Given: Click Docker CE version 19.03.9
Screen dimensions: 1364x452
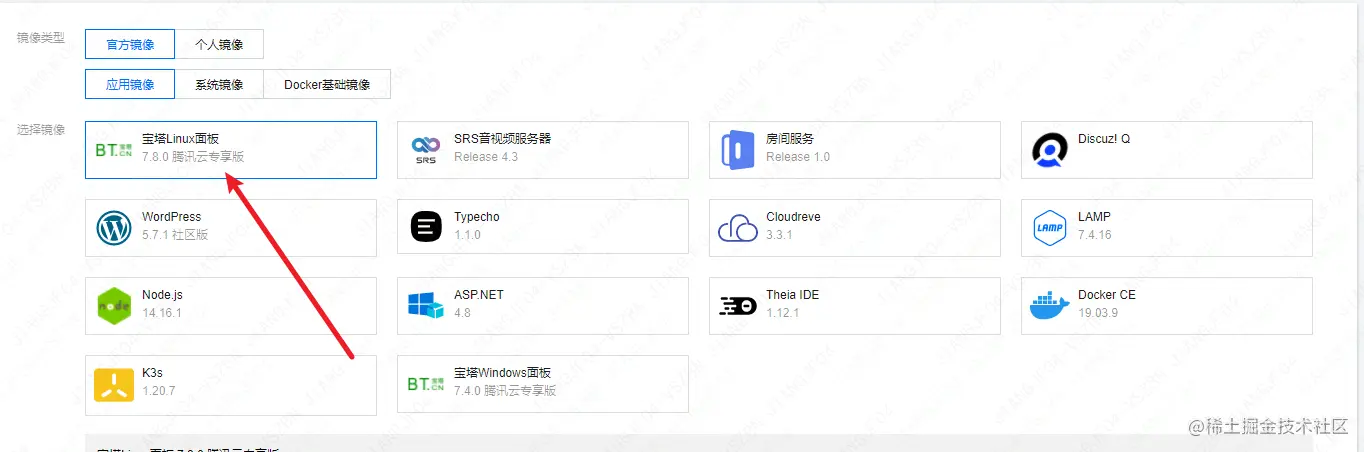Looking at the screenshot, I should click(1098, 313).
